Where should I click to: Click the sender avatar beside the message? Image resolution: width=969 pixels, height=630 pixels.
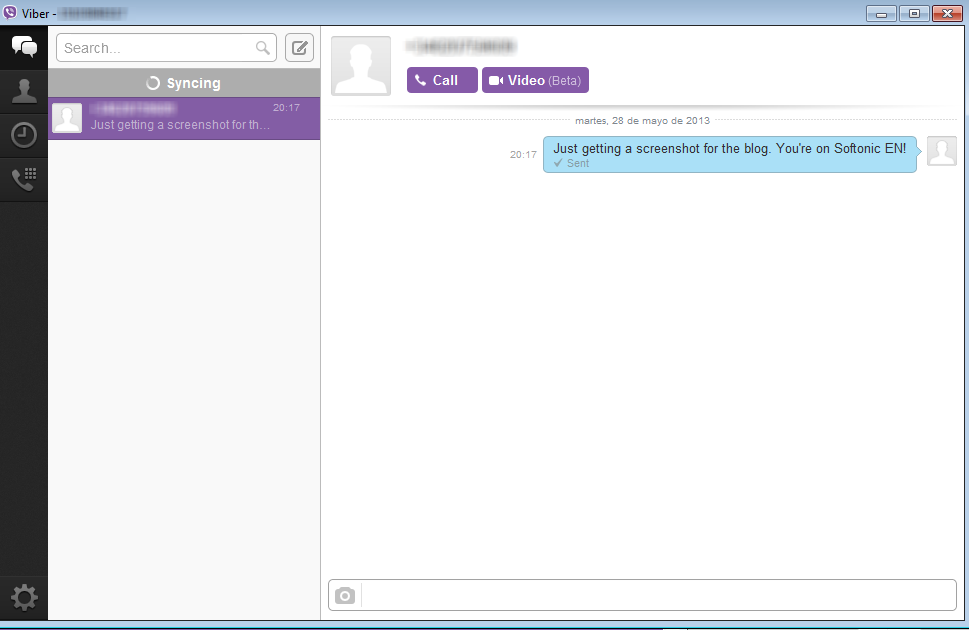(x=941, y=151)
